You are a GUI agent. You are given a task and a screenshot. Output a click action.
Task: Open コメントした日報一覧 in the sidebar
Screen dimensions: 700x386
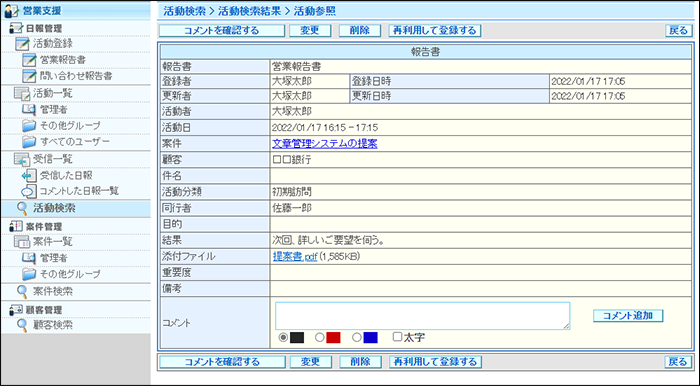(79, 191)
